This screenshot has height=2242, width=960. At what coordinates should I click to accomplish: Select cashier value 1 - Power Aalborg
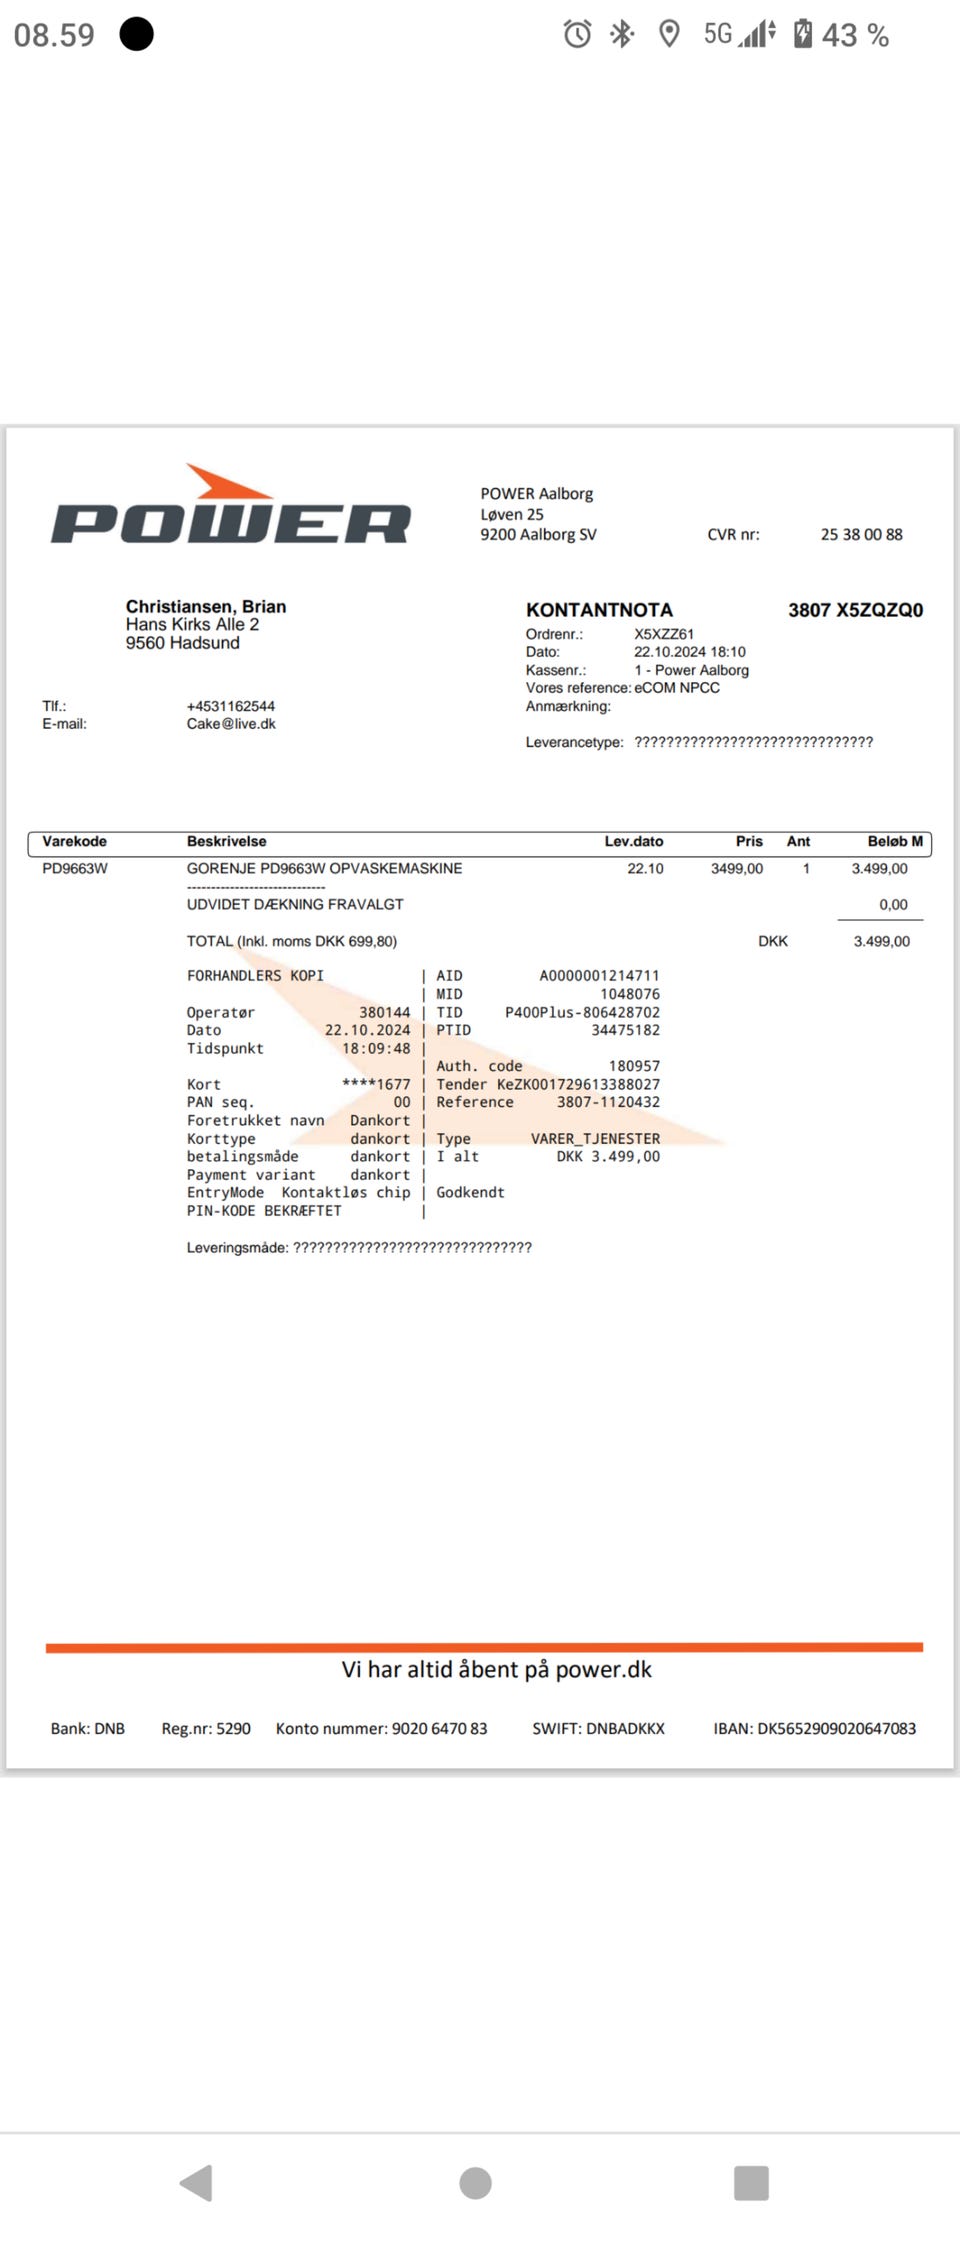pyautogui.click(x=692, y=670)
